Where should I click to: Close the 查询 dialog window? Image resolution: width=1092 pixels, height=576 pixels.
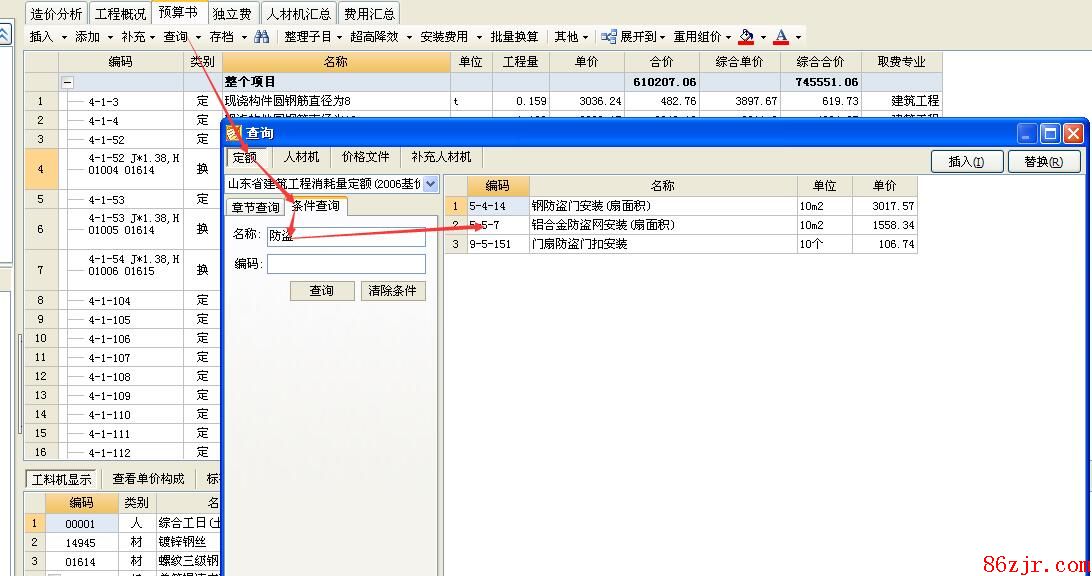point(1073,133)
